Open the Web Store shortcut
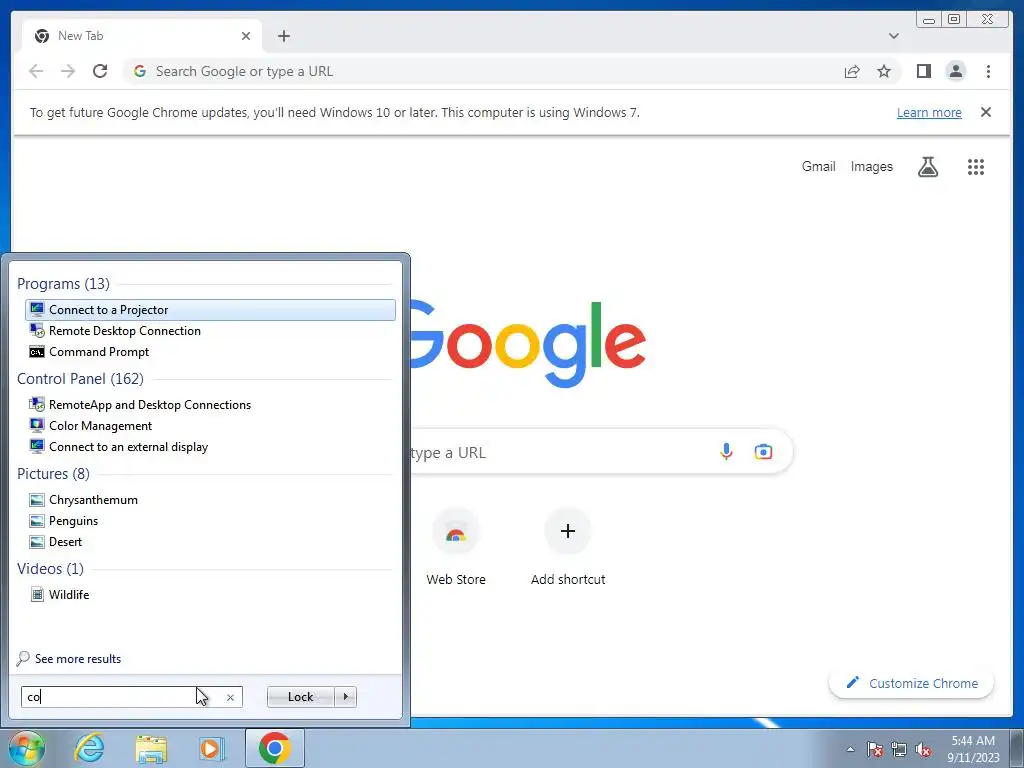Image resolution: width=1024 pixels, height=768 pixels. [x=456, y=547]
